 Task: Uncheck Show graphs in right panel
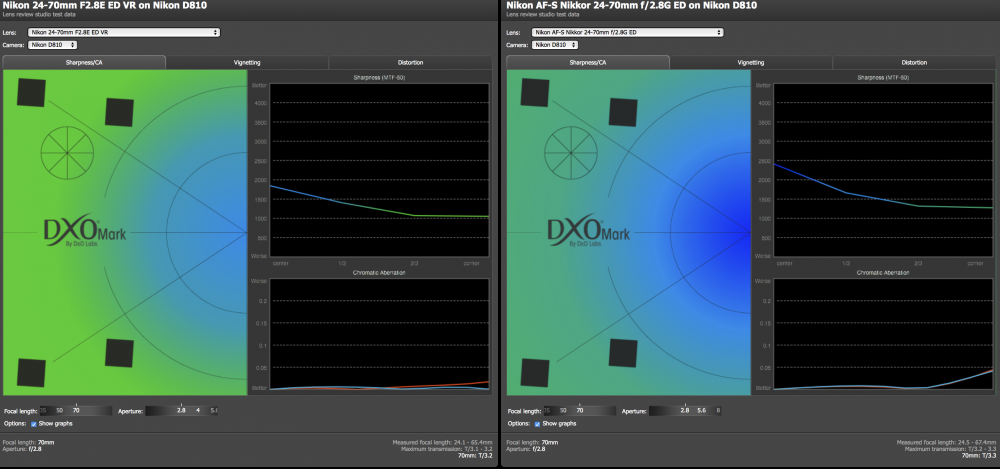(538, 424)
